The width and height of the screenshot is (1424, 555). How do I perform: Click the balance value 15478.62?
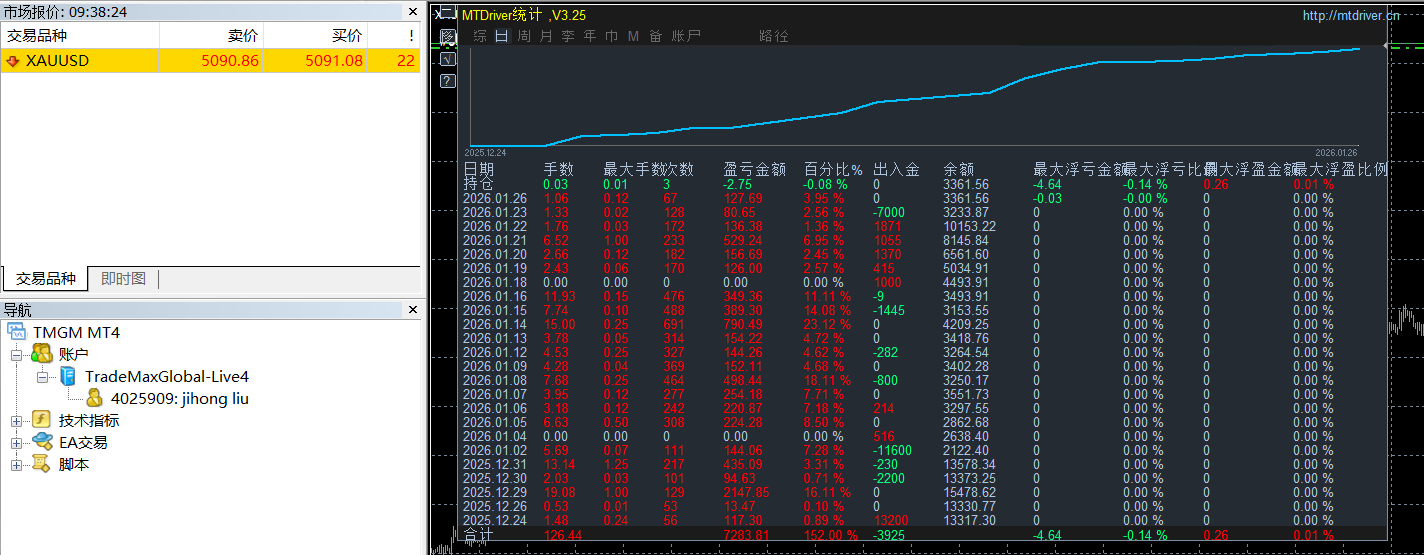point(969,492)
